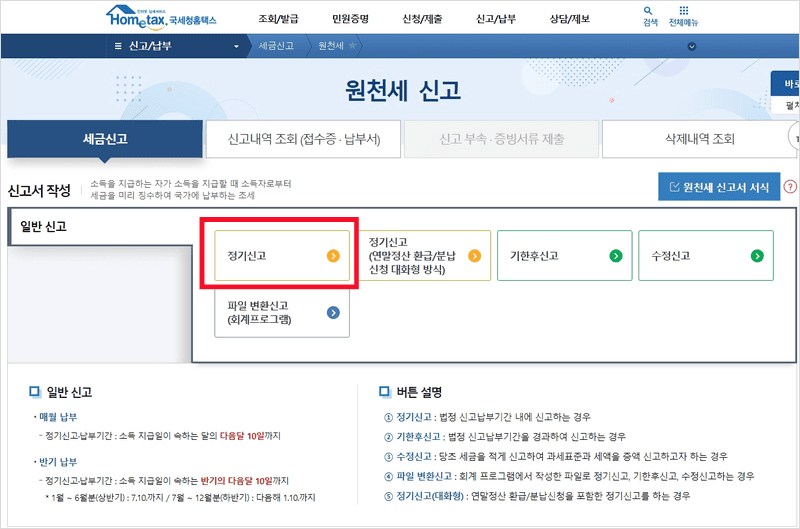Click the hamburger icon beside 신고/납부
This screenshot has width=800, height=529.
(x=118, y=46)
